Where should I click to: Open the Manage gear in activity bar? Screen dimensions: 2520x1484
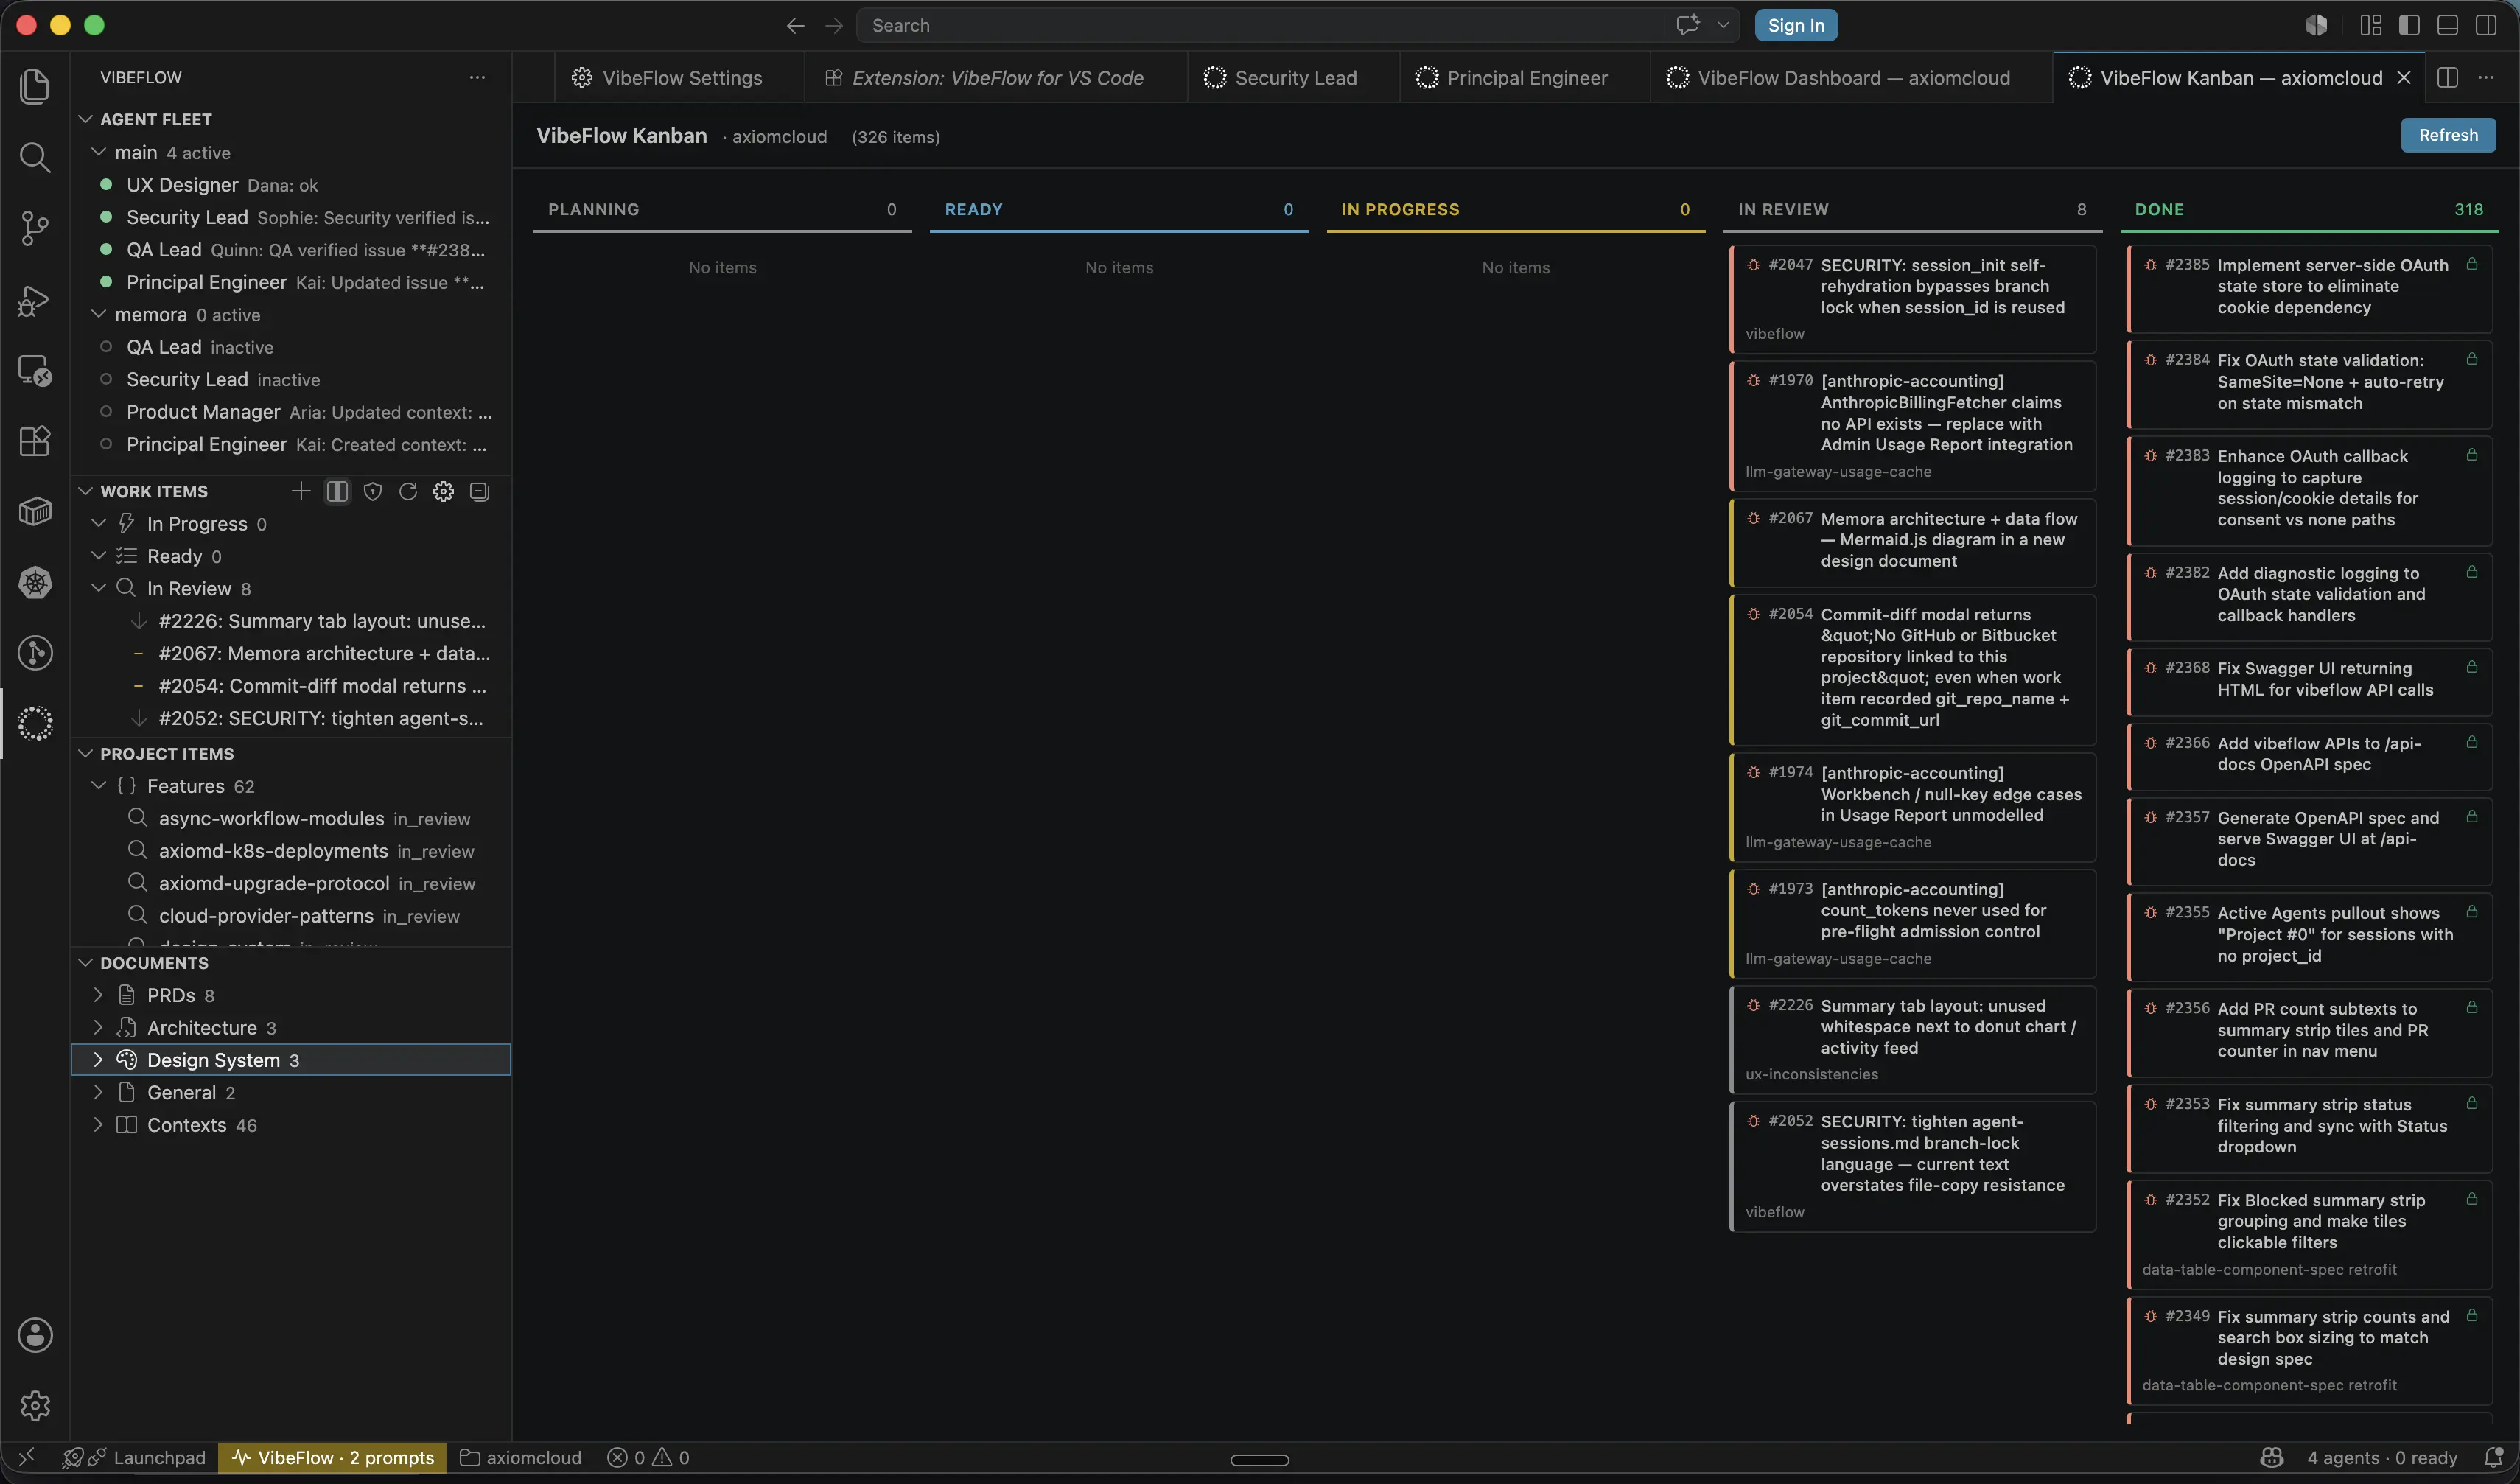tap(35, 1405)
